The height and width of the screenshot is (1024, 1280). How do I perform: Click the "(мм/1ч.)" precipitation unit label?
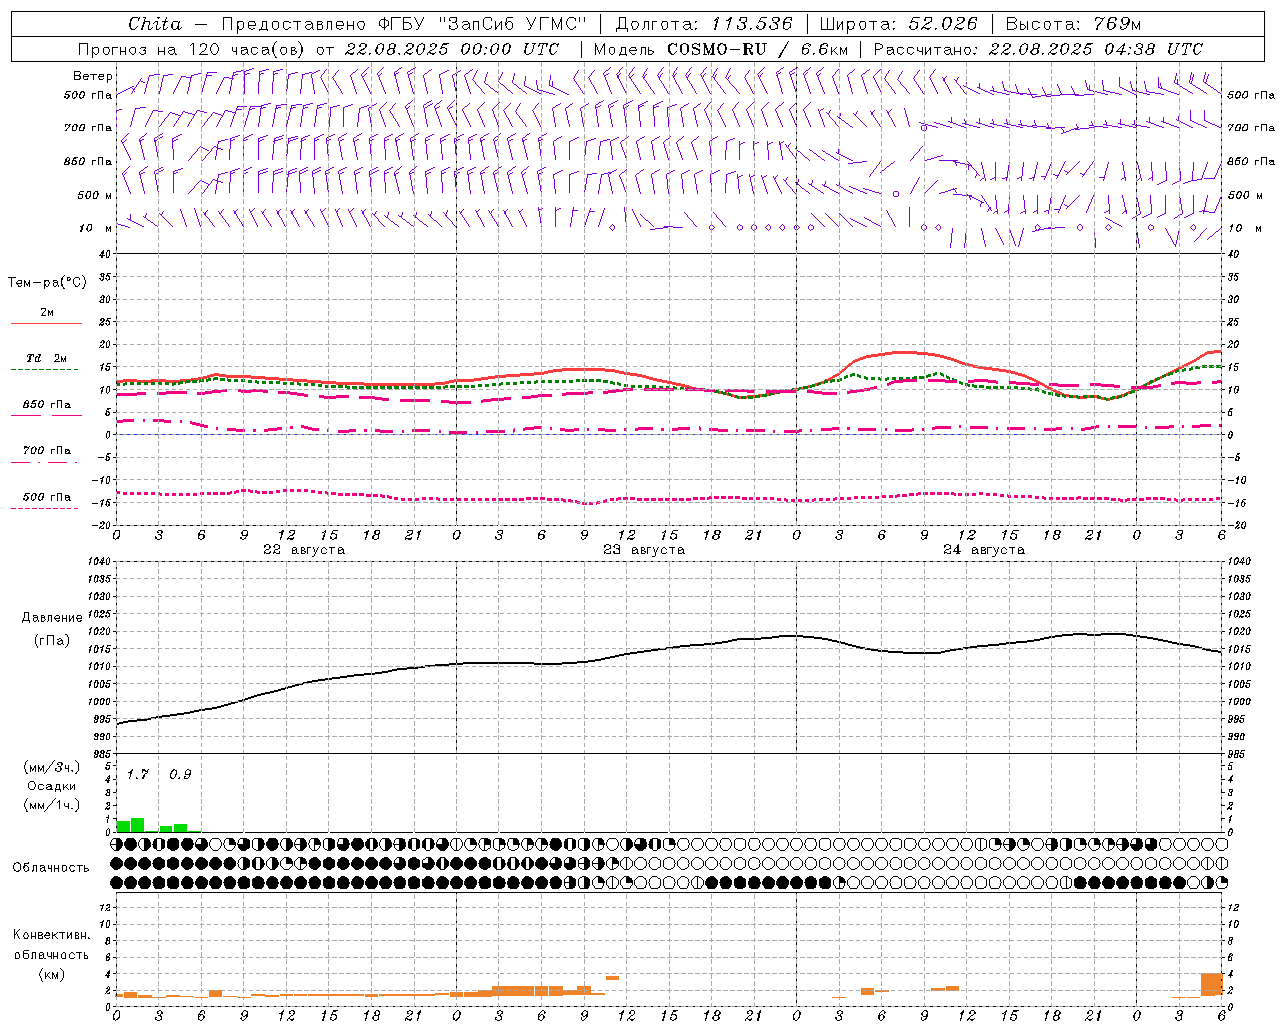pos(52,805)
